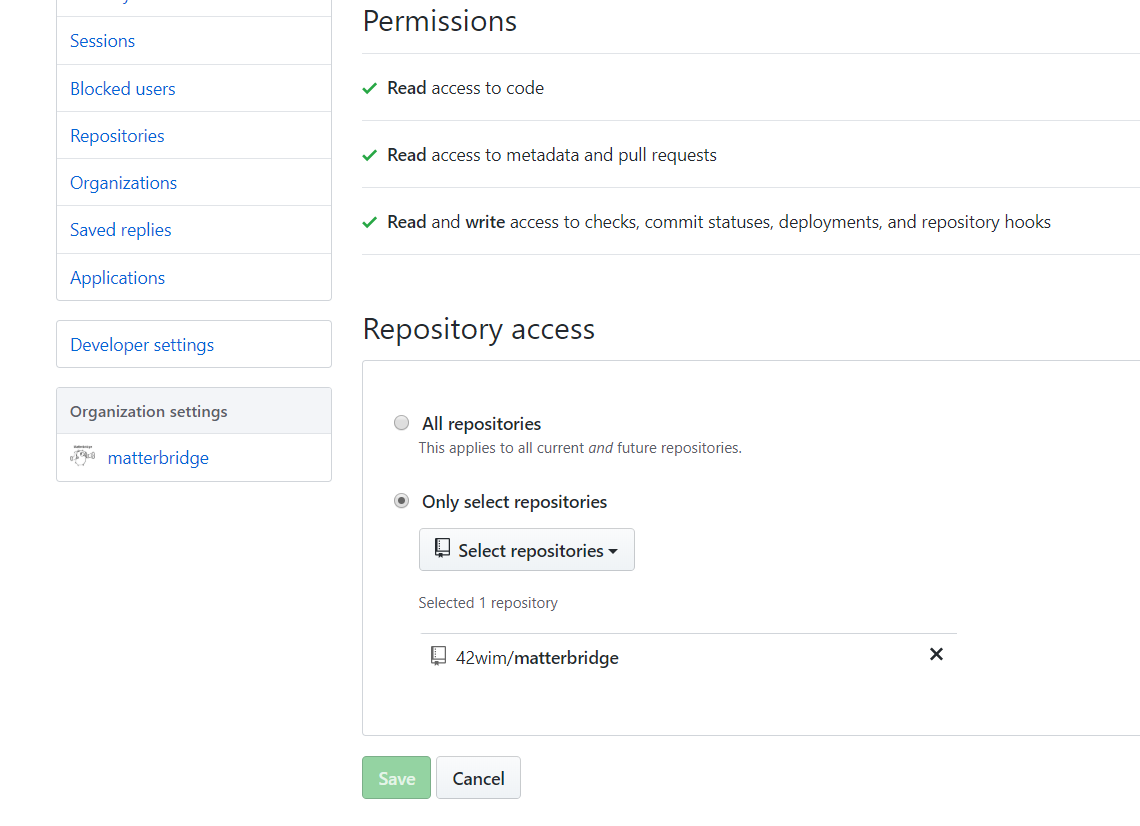The height and width of the screenshot is (826, 1140).
Task: Click the Select repositories dropdown caret
Action: point(614,552)
